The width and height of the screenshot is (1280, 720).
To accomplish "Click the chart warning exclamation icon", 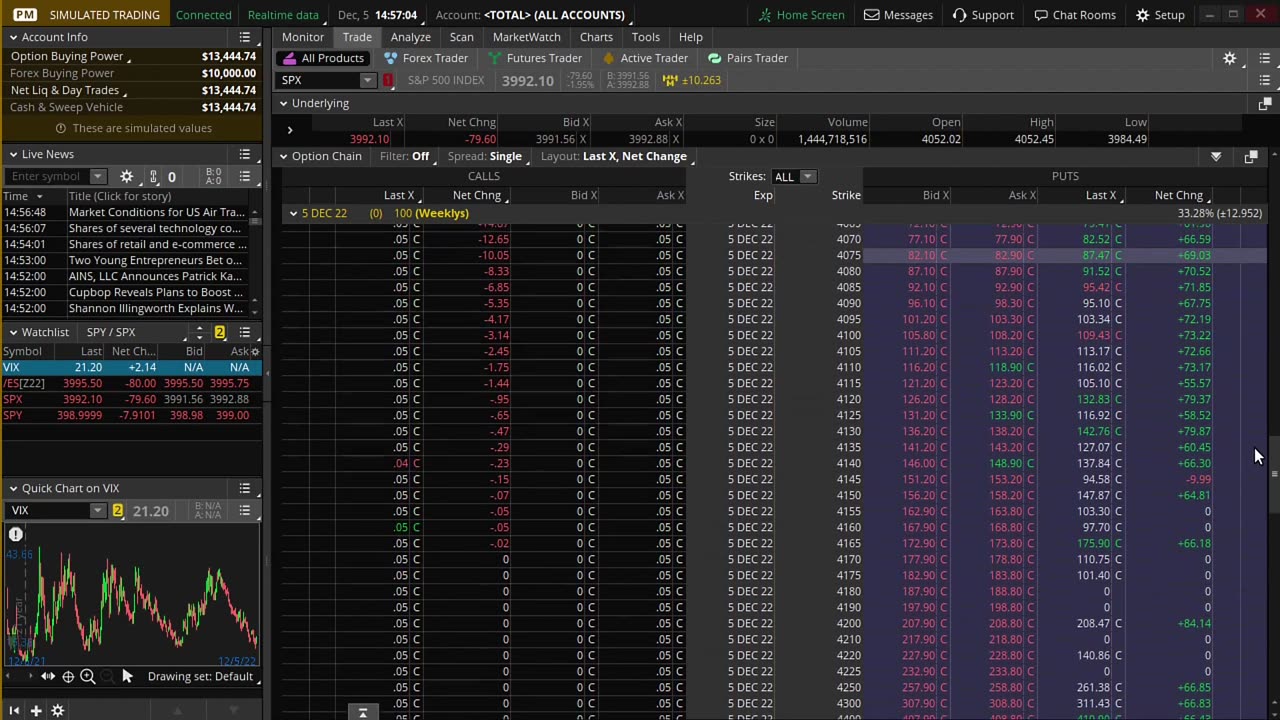I will pos(16,534).
